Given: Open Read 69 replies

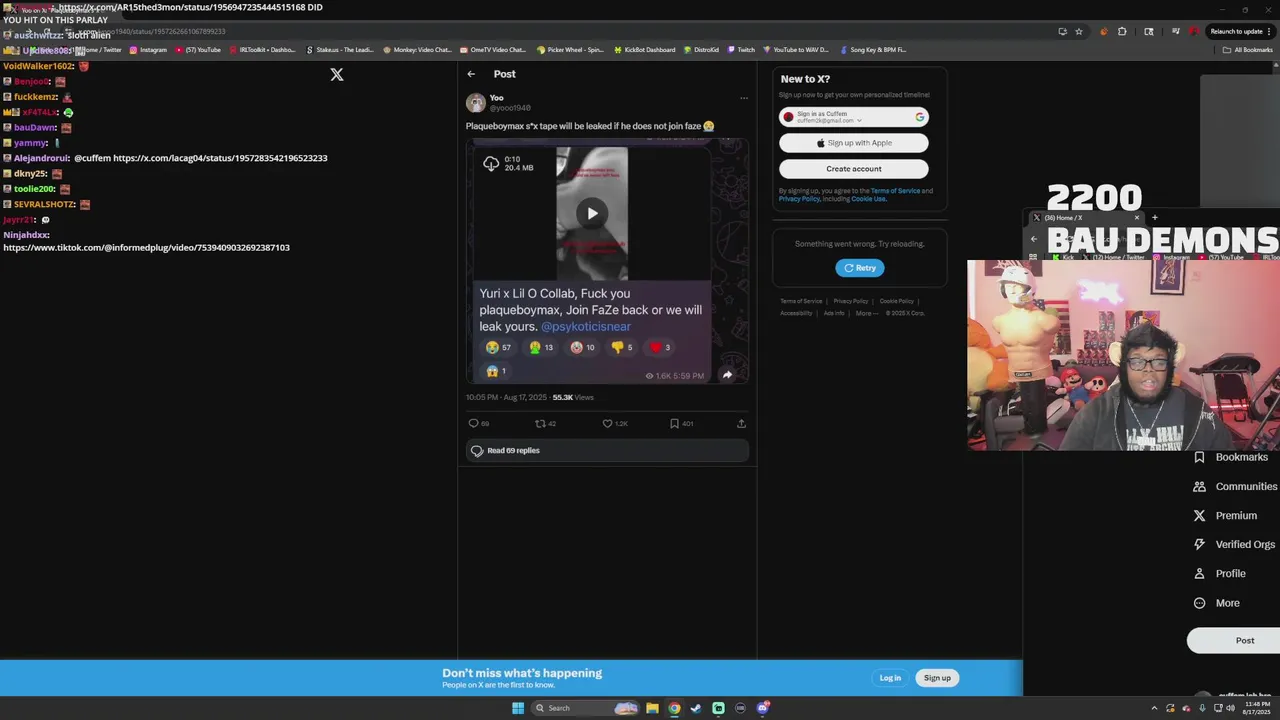Looking at the screenshot, I should (608, 451).
